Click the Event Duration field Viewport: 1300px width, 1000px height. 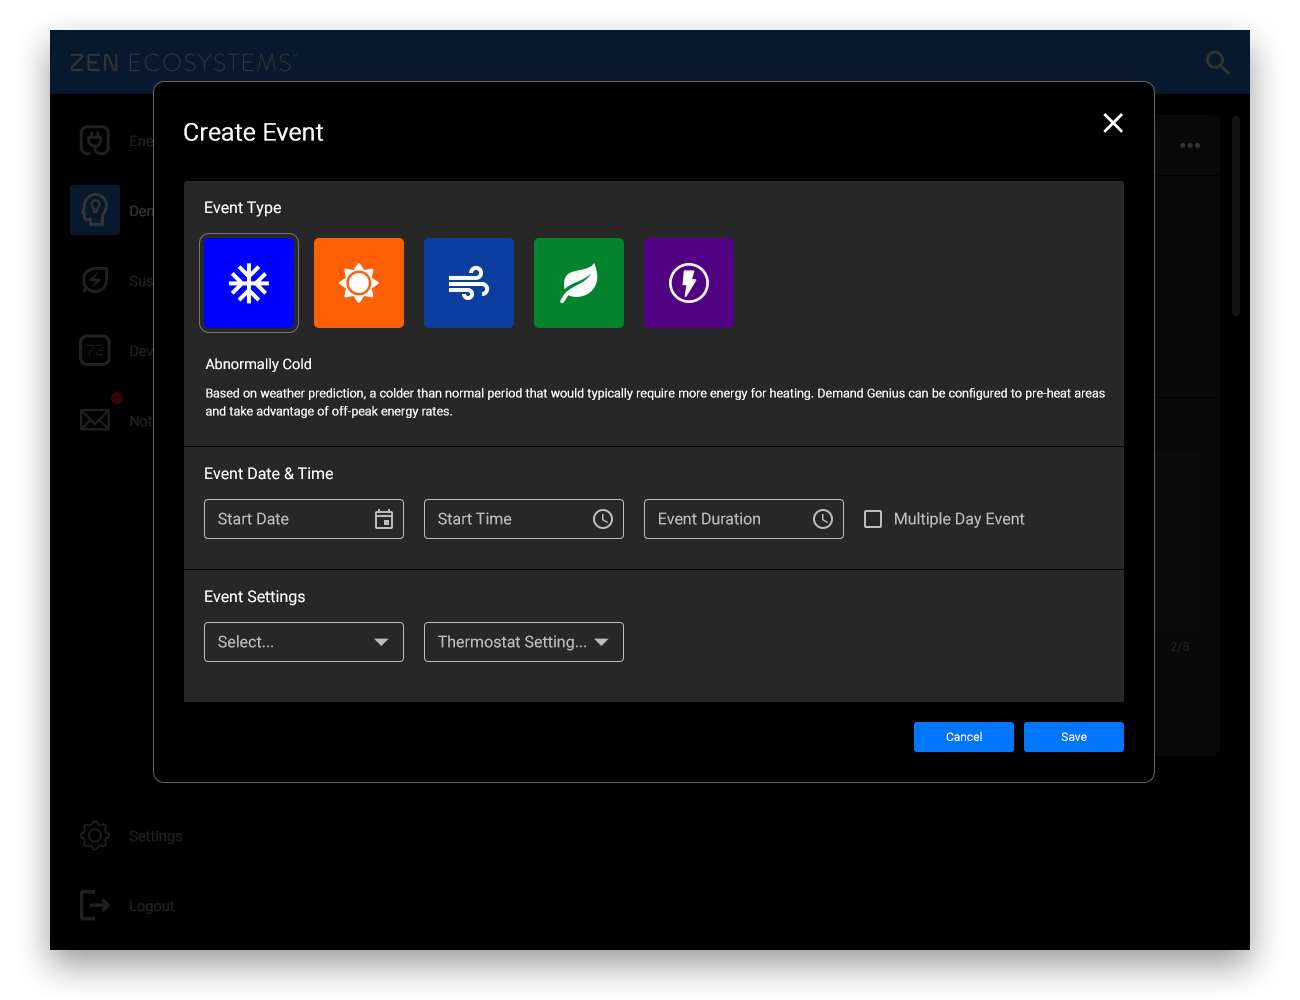pos(744,519)
